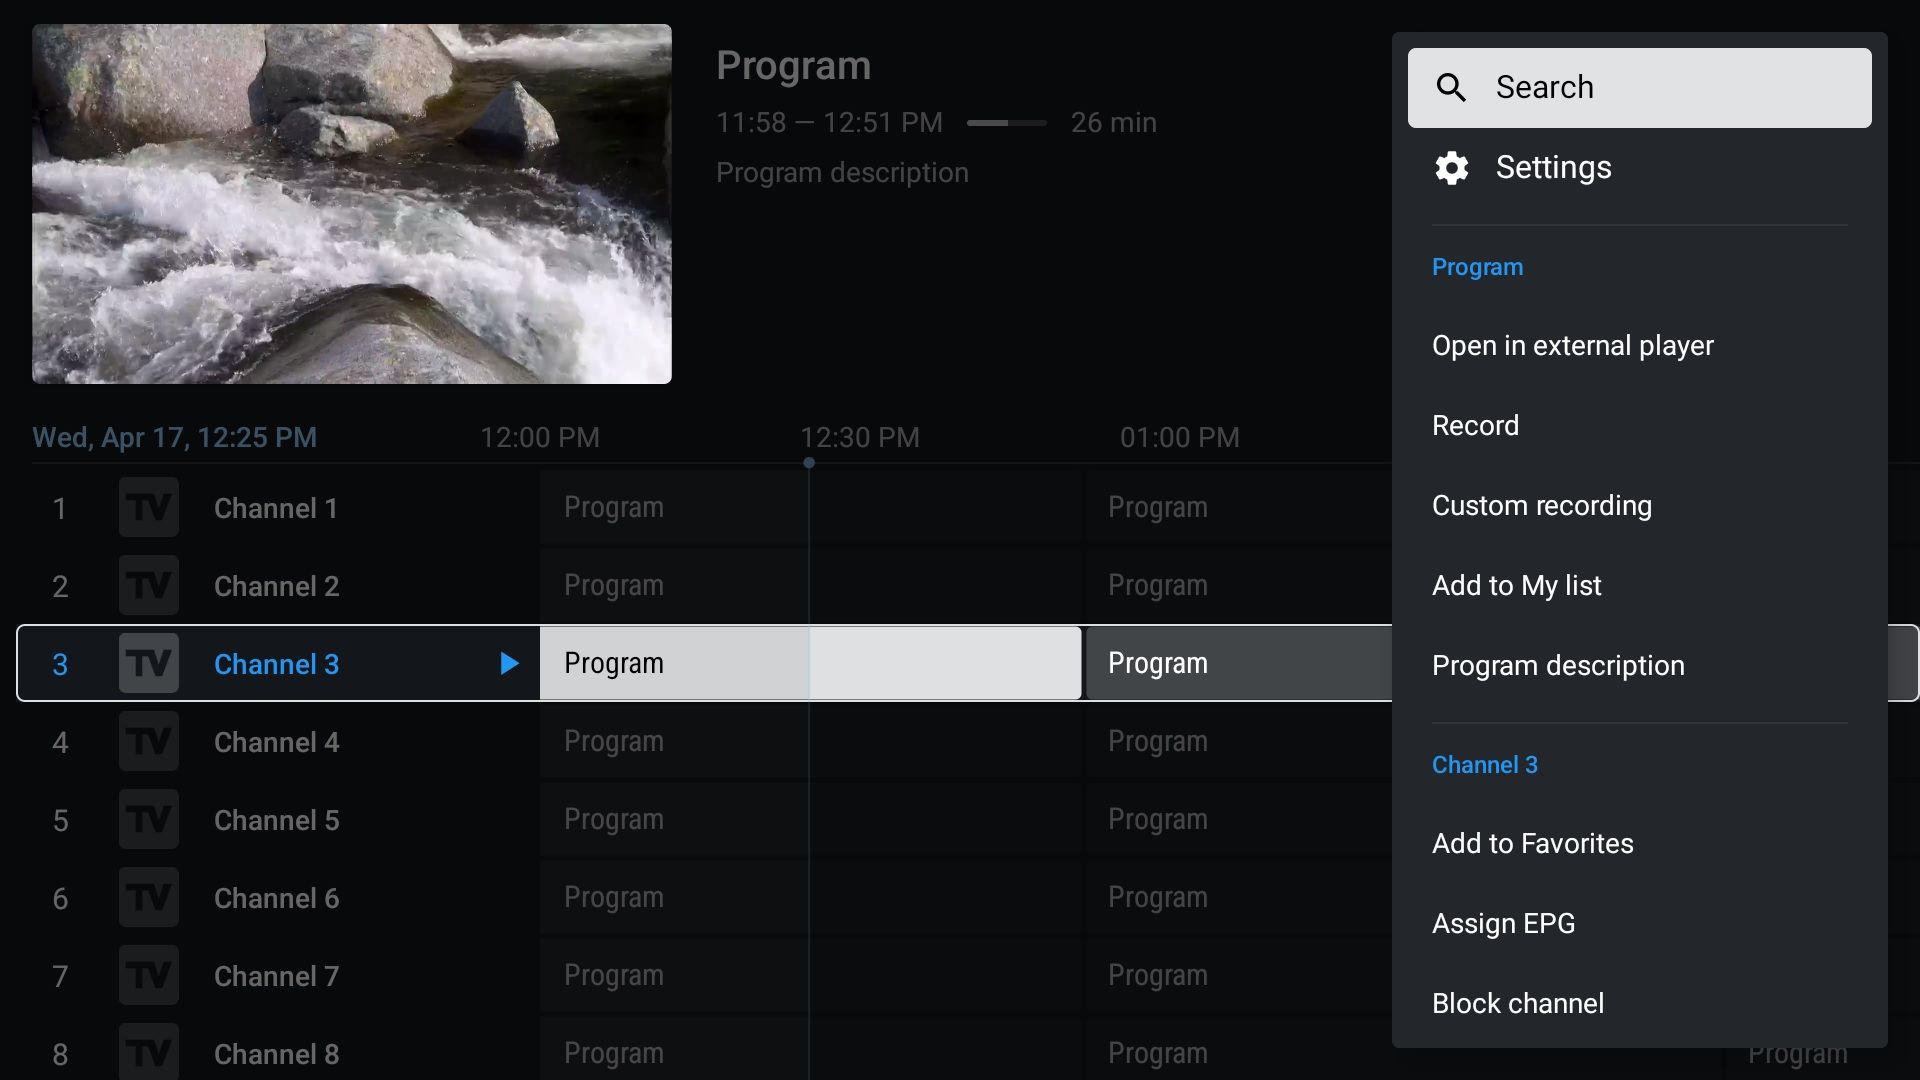The width and height of the screenshot is (1920, 1080).
Task: Select Record from the context menu
Action: coord(1476,425)
